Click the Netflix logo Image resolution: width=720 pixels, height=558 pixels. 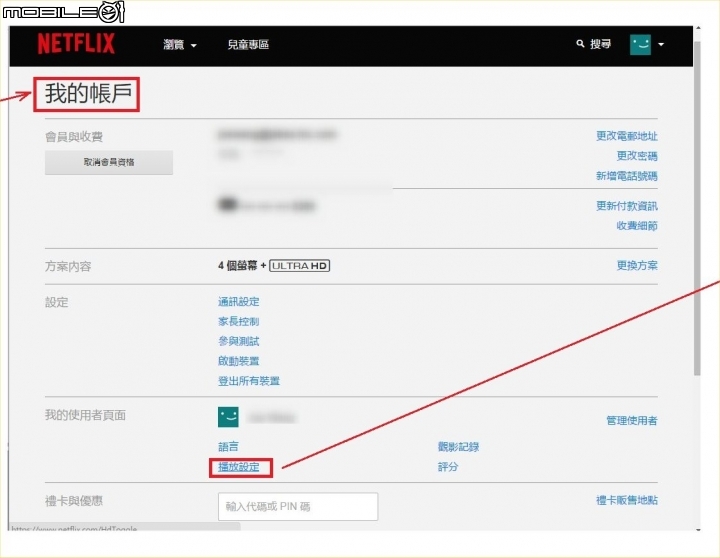pyautogui.click(x=76, y=44)
